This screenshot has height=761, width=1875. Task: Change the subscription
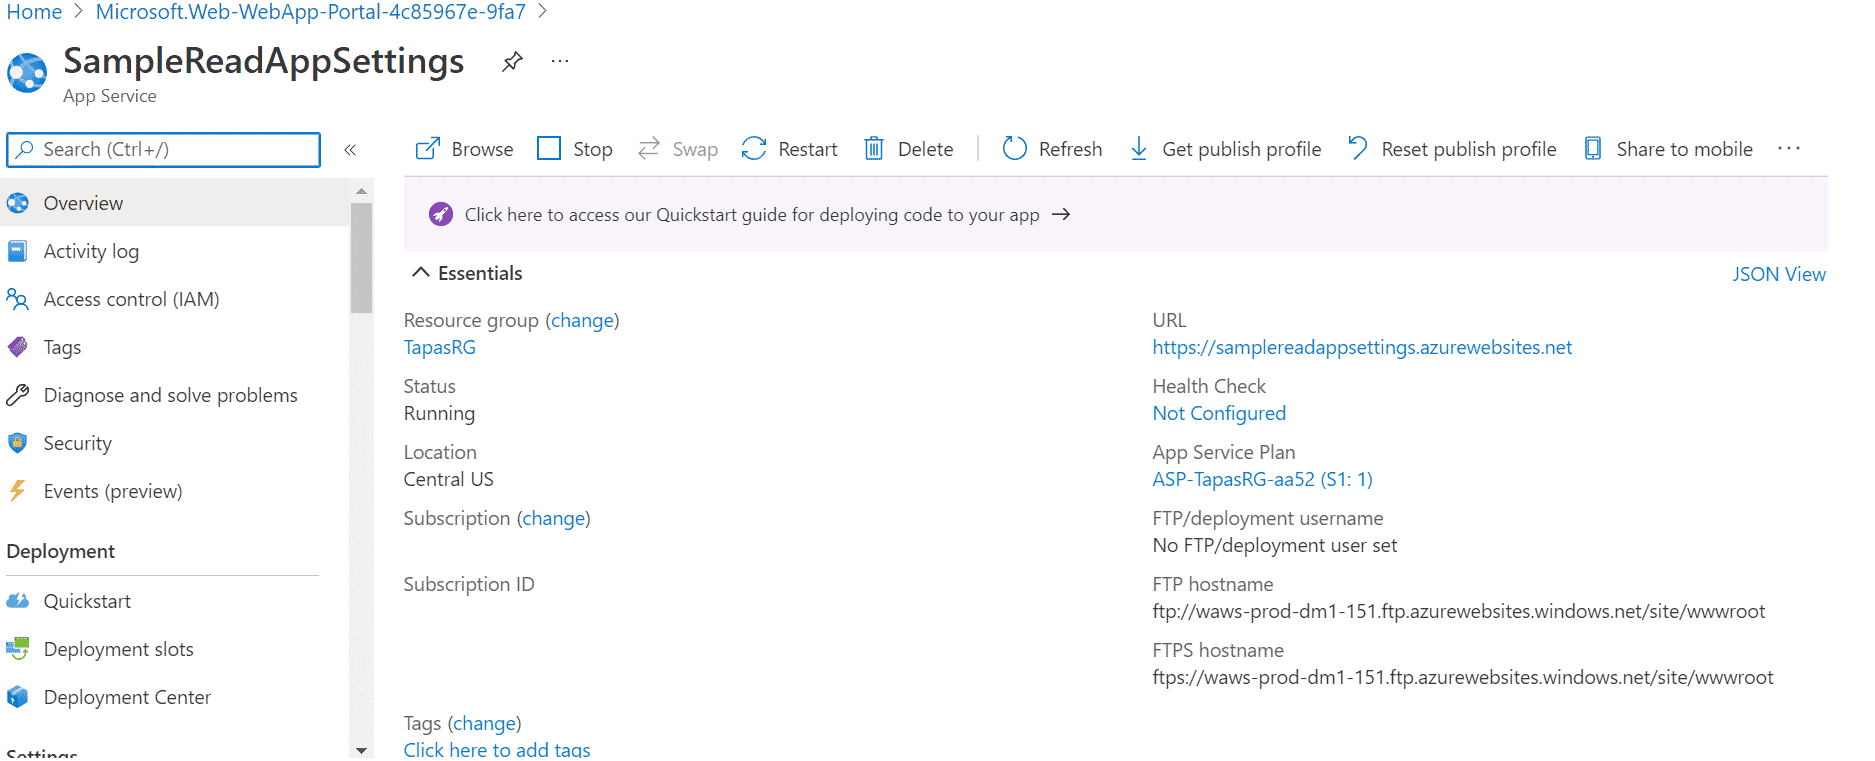[x=554, y=518]
